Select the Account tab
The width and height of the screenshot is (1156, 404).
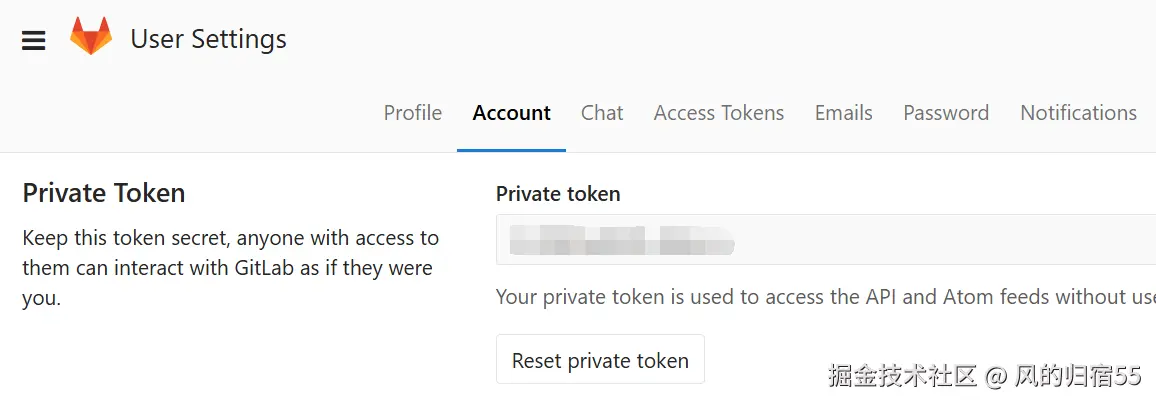tap(511, 113)
